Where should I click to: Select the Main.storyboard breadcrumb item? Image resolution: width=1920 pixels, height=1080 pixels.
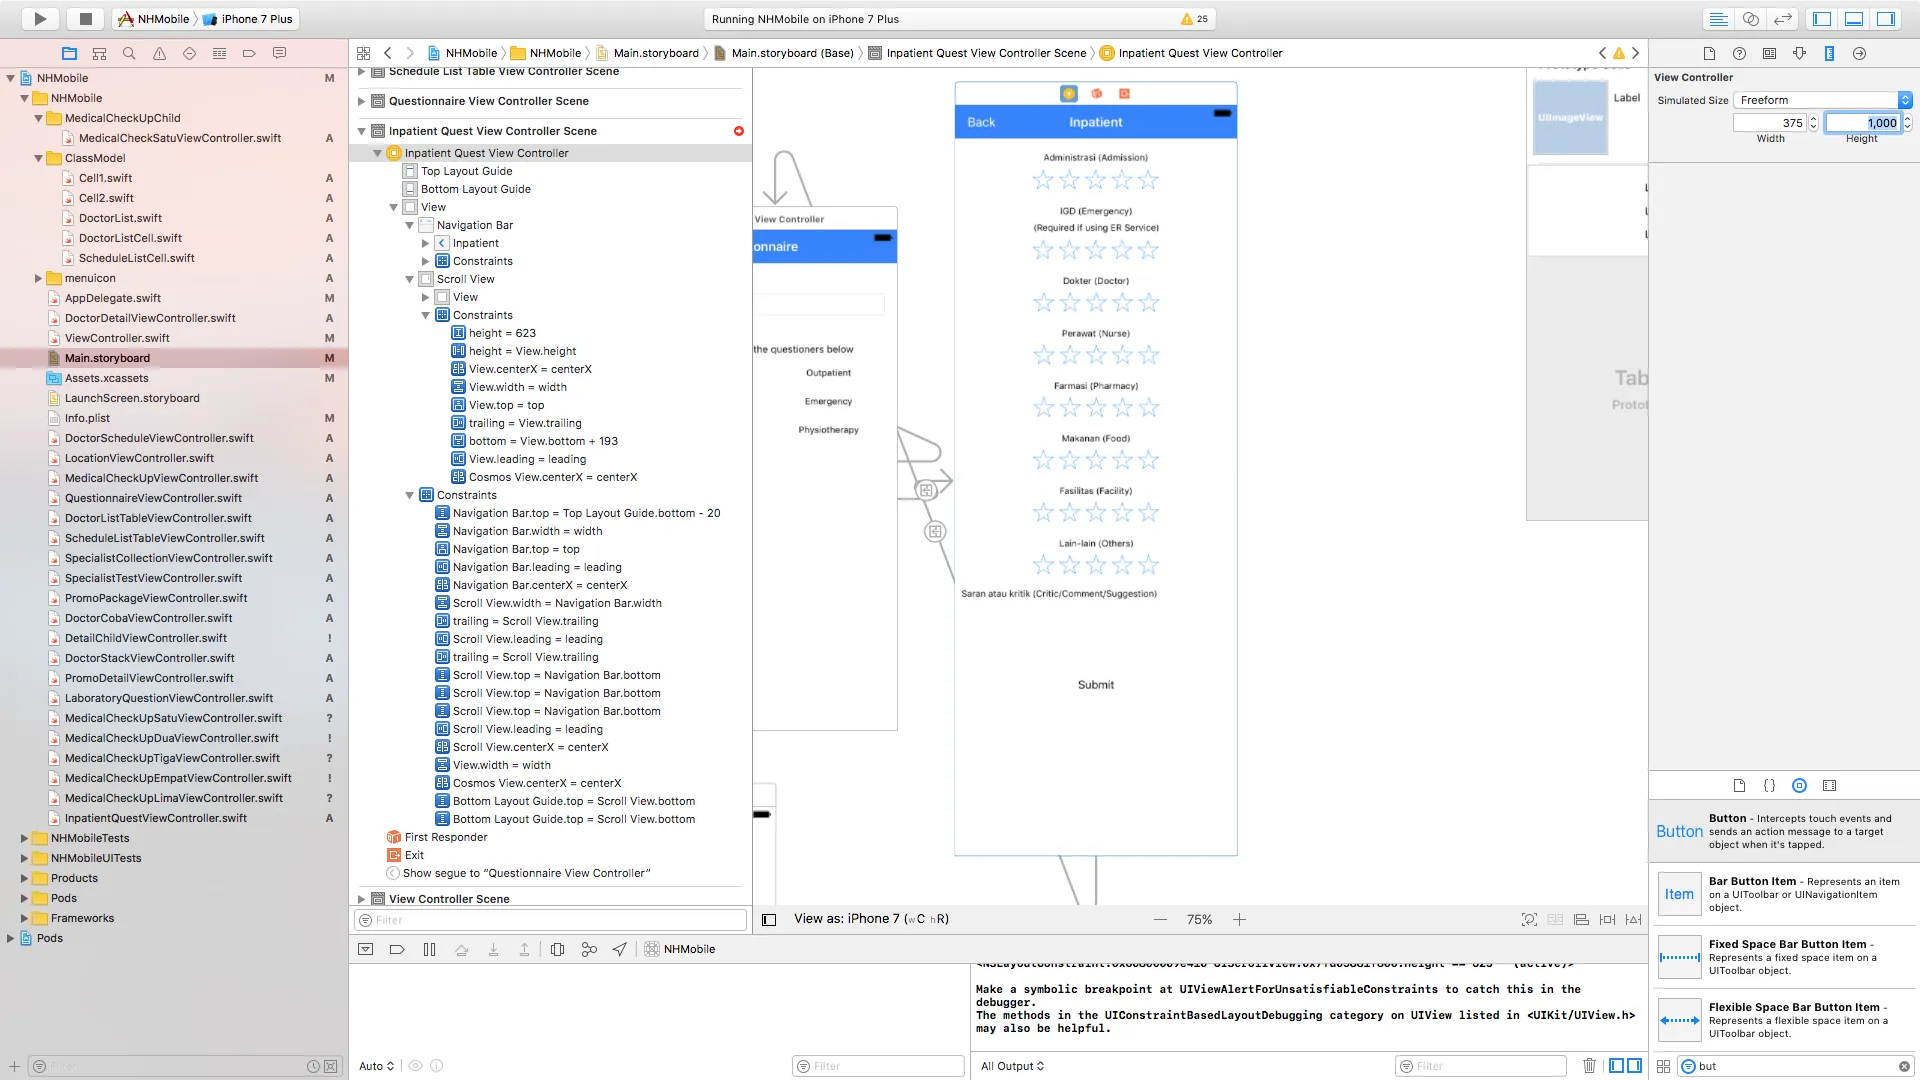click(x=655, y=53)
